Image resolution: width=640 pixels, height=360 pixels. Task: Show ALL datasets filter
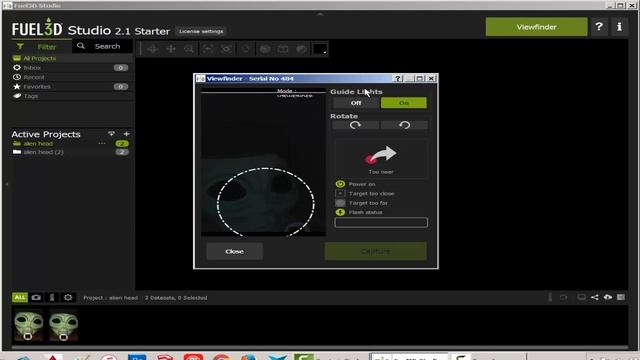tap(20, 298)
